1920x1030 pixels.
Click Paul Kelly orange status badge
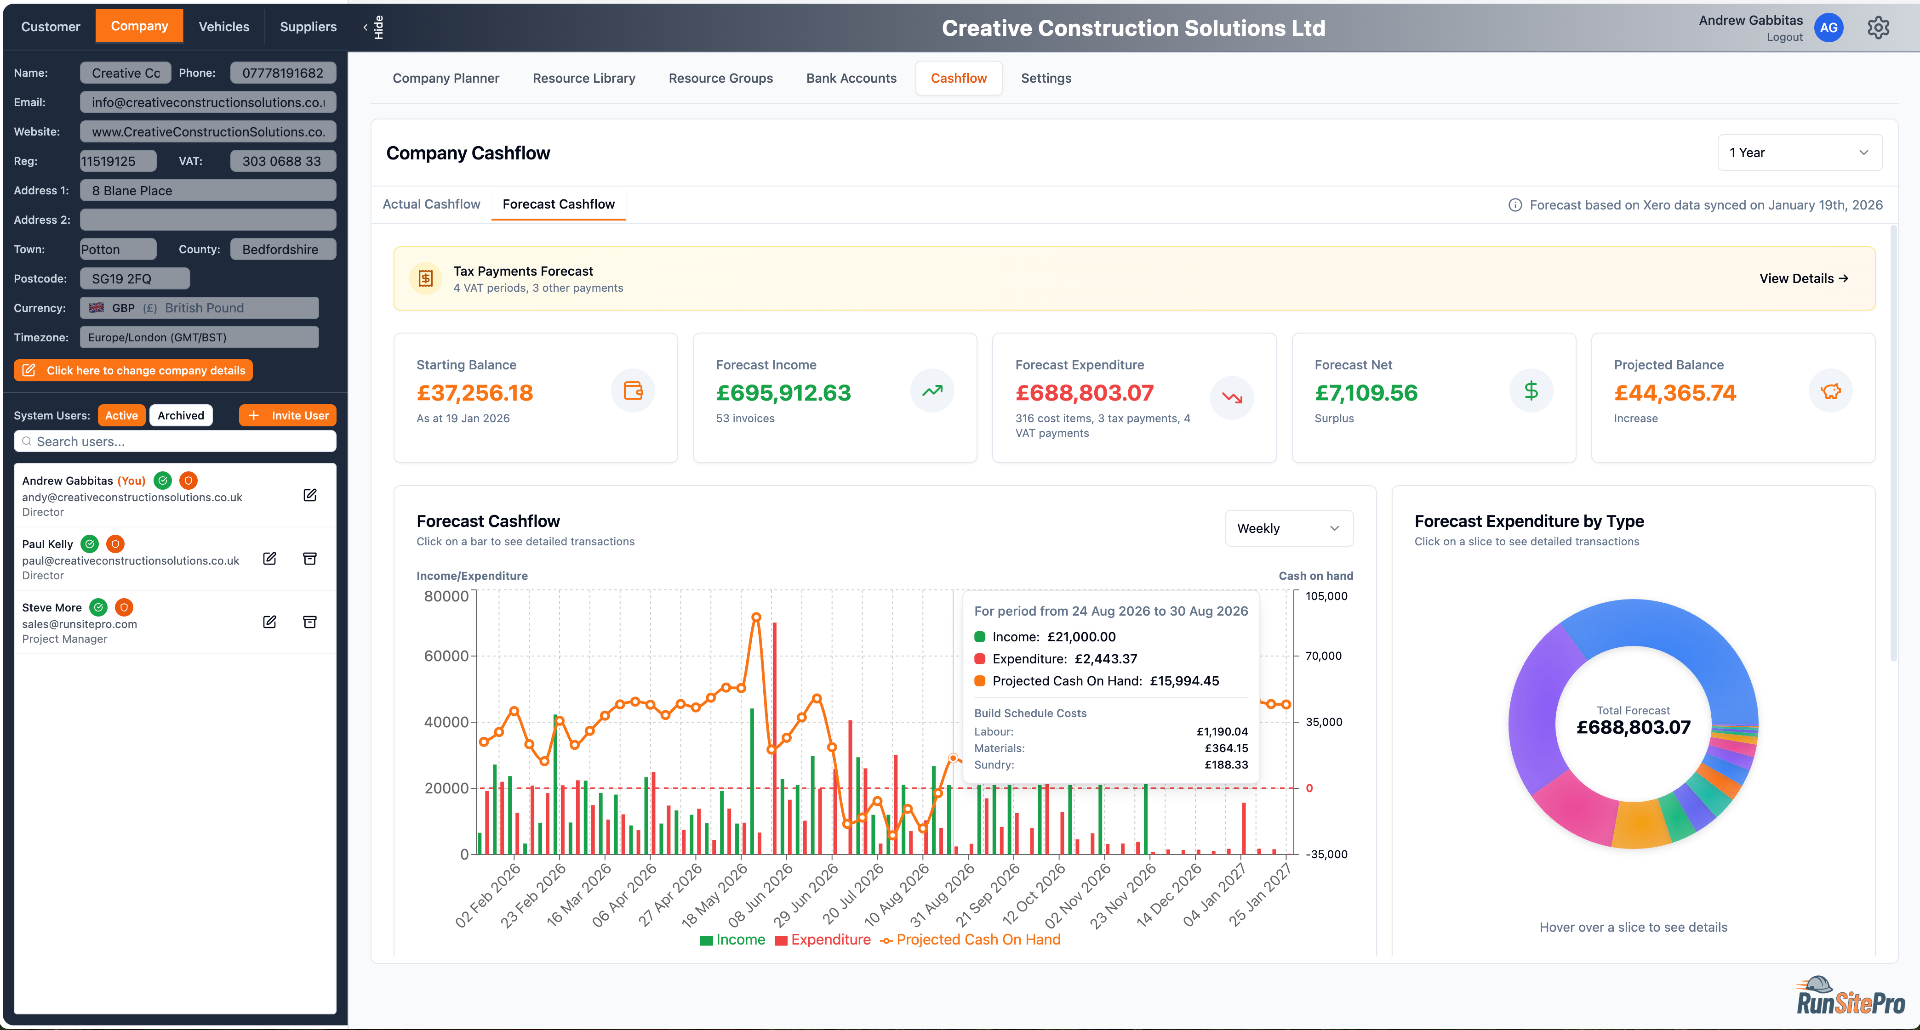click(115, 544)
